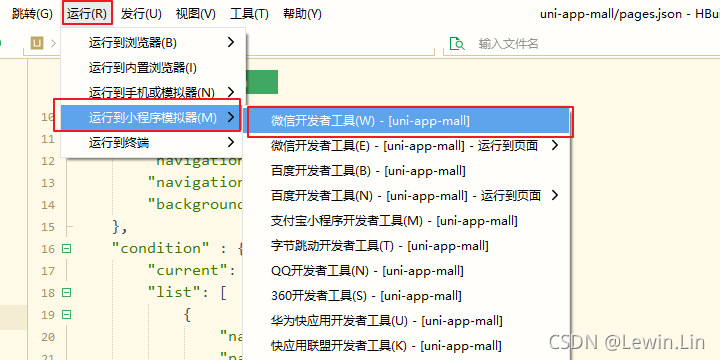Expand the 微信开发者工具(E) 运行到页面 submenu arrow
Image resolution: width=720 pixels, height=360 pixels.
[555, 146]
